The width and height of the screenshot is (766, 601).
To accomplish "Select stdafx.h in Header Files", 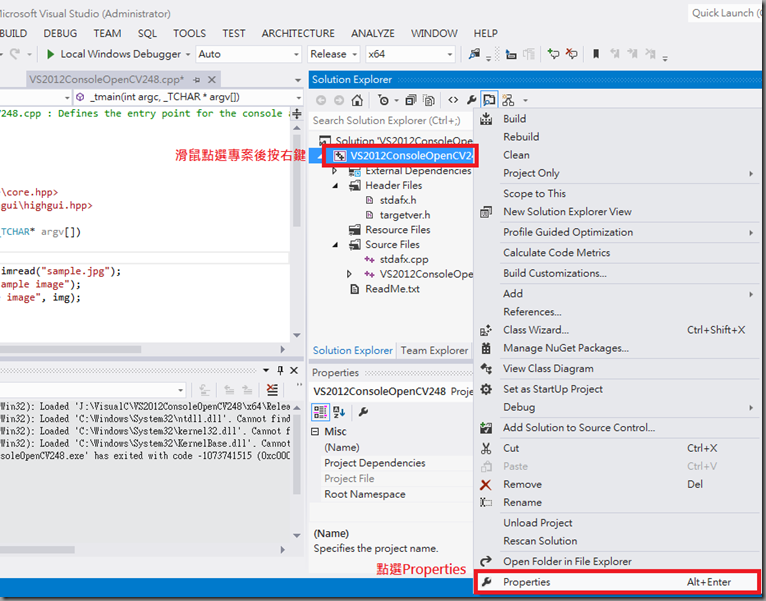I will (x=398, y=200).
